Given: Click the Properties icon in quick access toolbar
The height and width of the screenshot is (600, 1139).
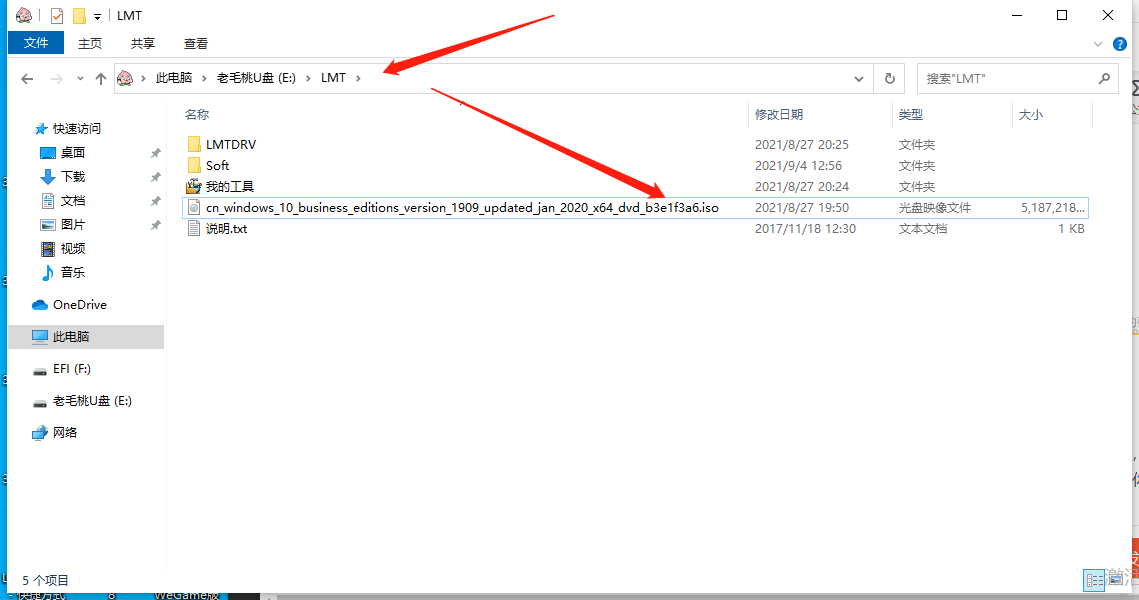Looking at the screenshot, I should pyautogui.click(x=57, y=15).
